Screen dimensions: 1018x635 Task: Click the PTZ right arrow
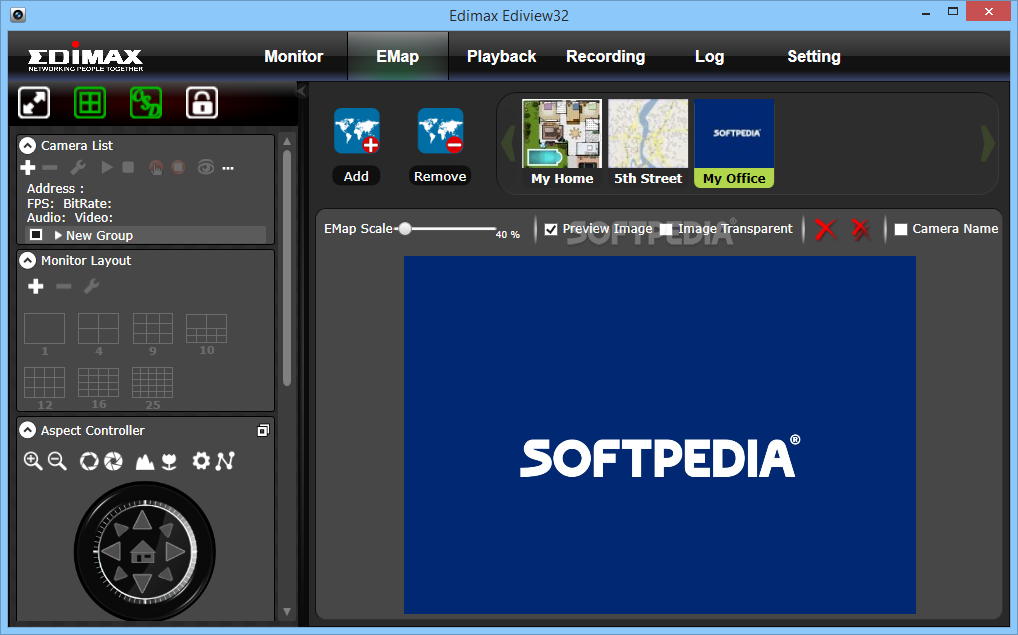175,553
